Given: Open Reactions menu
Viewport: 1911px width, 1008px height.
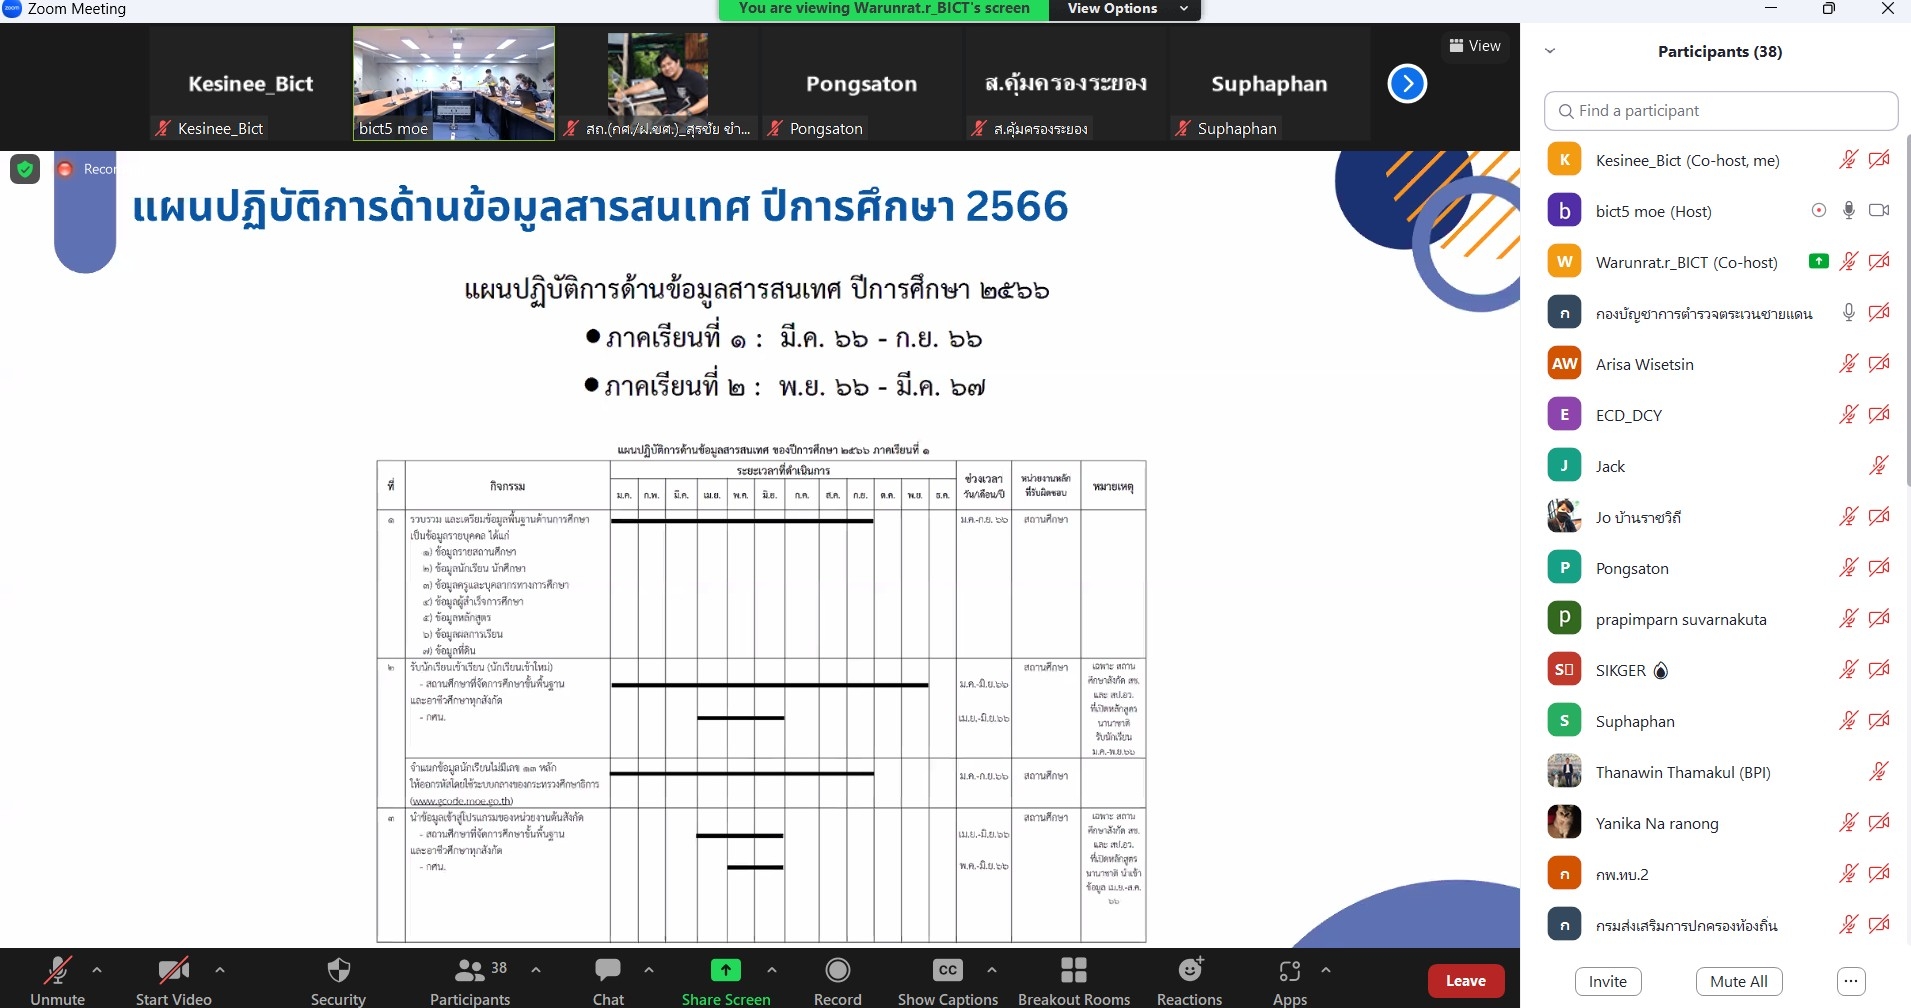Looking at the screenshot, I should tap(1189, 980).
